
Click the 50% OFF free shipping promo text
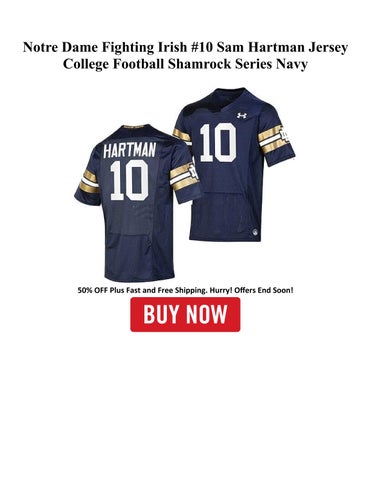pyautogui.click(x=185, y=290)
